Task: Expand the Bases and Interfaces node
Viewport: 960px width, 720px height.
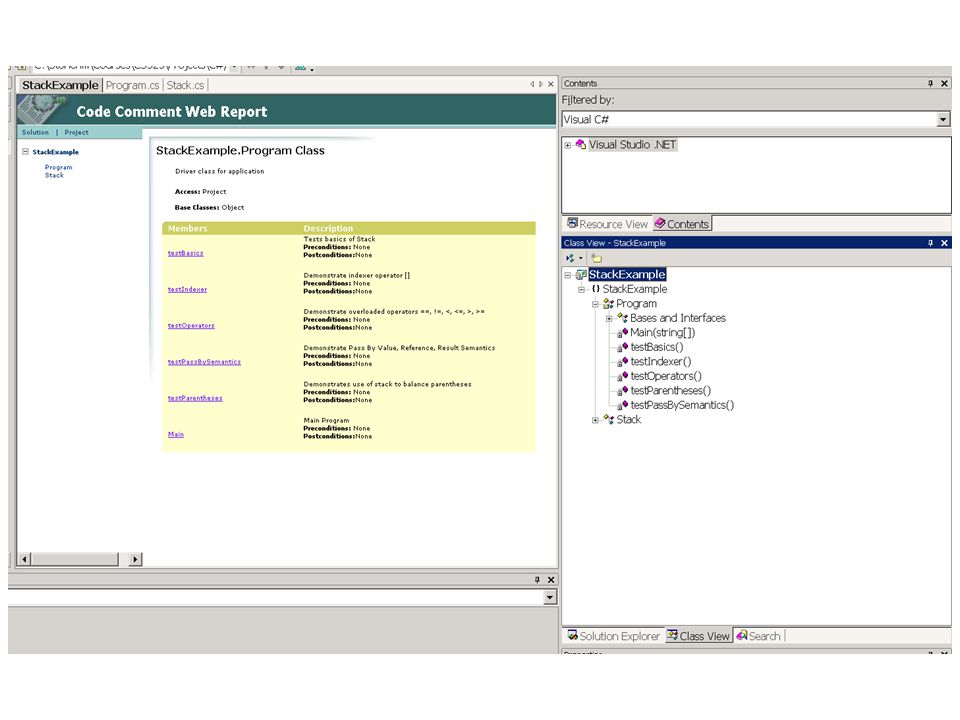Action: click(609, 318)
